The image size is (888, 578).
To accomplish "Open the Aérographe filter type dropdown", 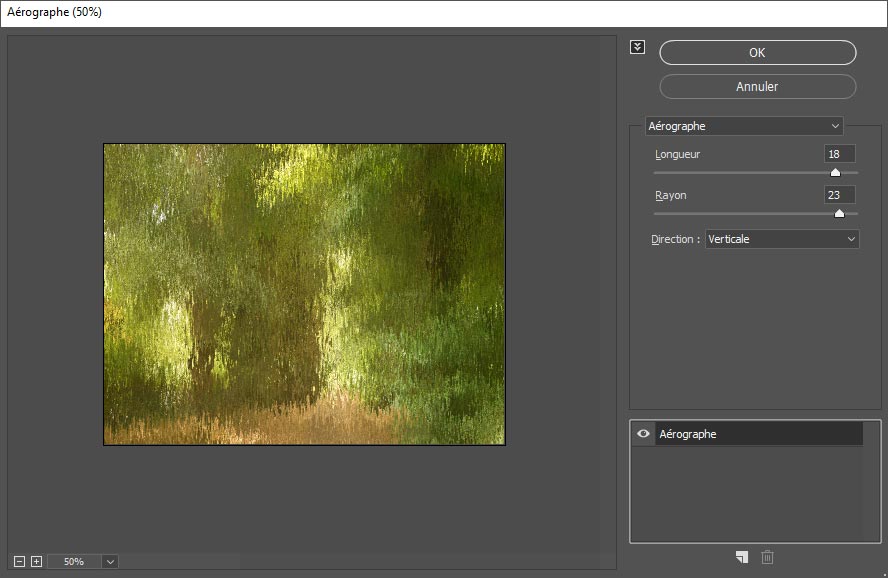I will point(744,126).
